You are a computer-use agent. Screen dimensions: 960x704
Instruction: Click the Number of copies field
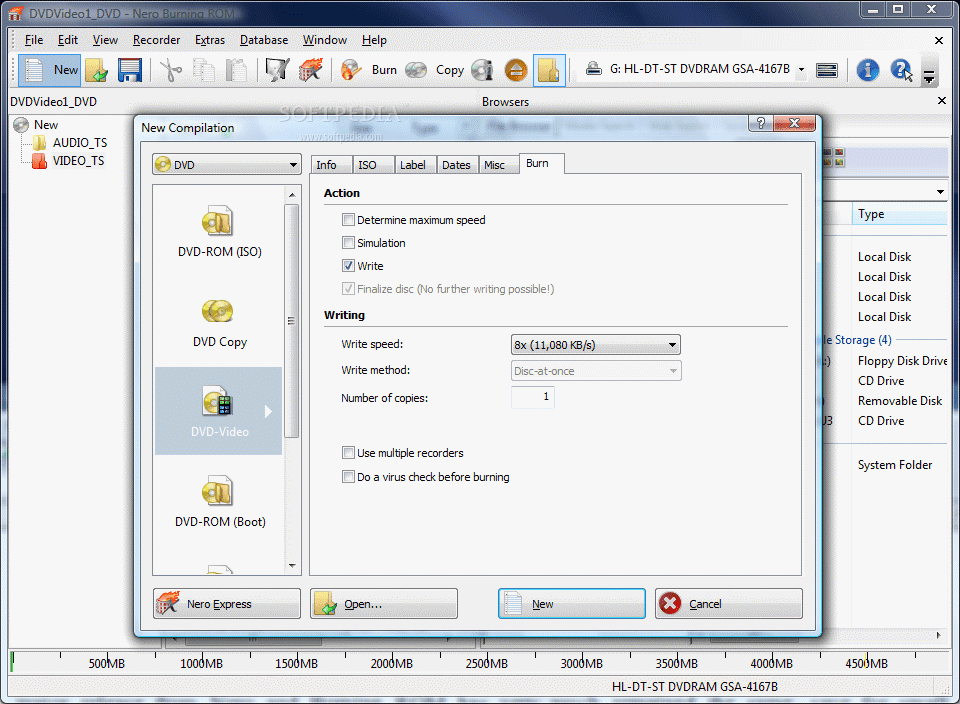coord(533,397)
